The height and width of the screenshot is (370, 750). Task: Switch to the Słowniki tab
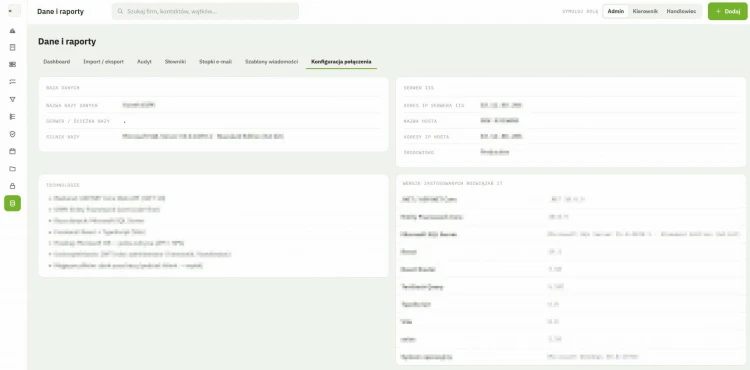[175, 62]
